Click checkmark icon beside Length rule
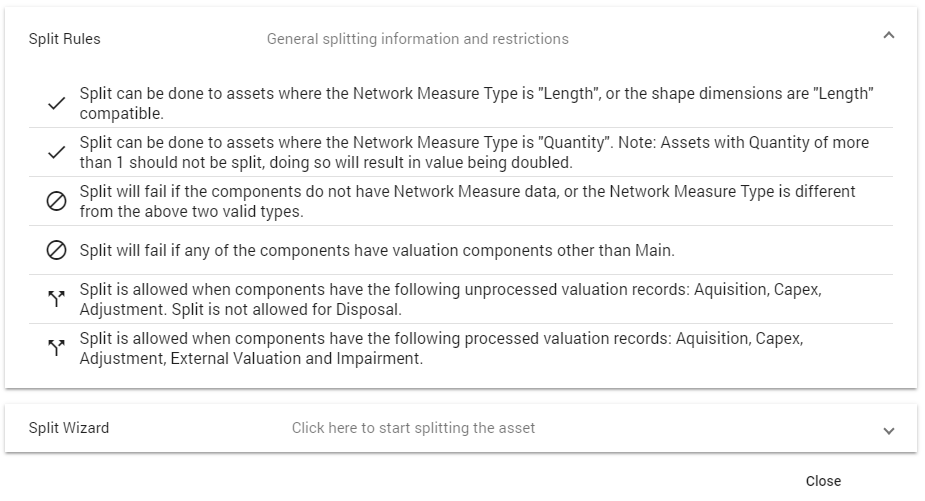925x501 pixels. pyautogui.click(x=56, y=103)
